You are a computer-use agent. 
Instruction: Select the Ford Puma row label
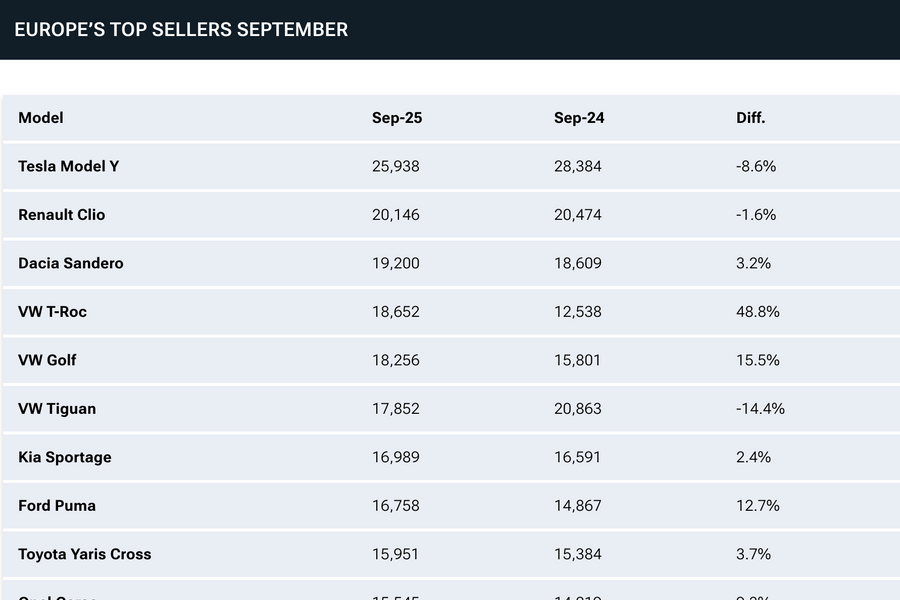coord(57,506)
